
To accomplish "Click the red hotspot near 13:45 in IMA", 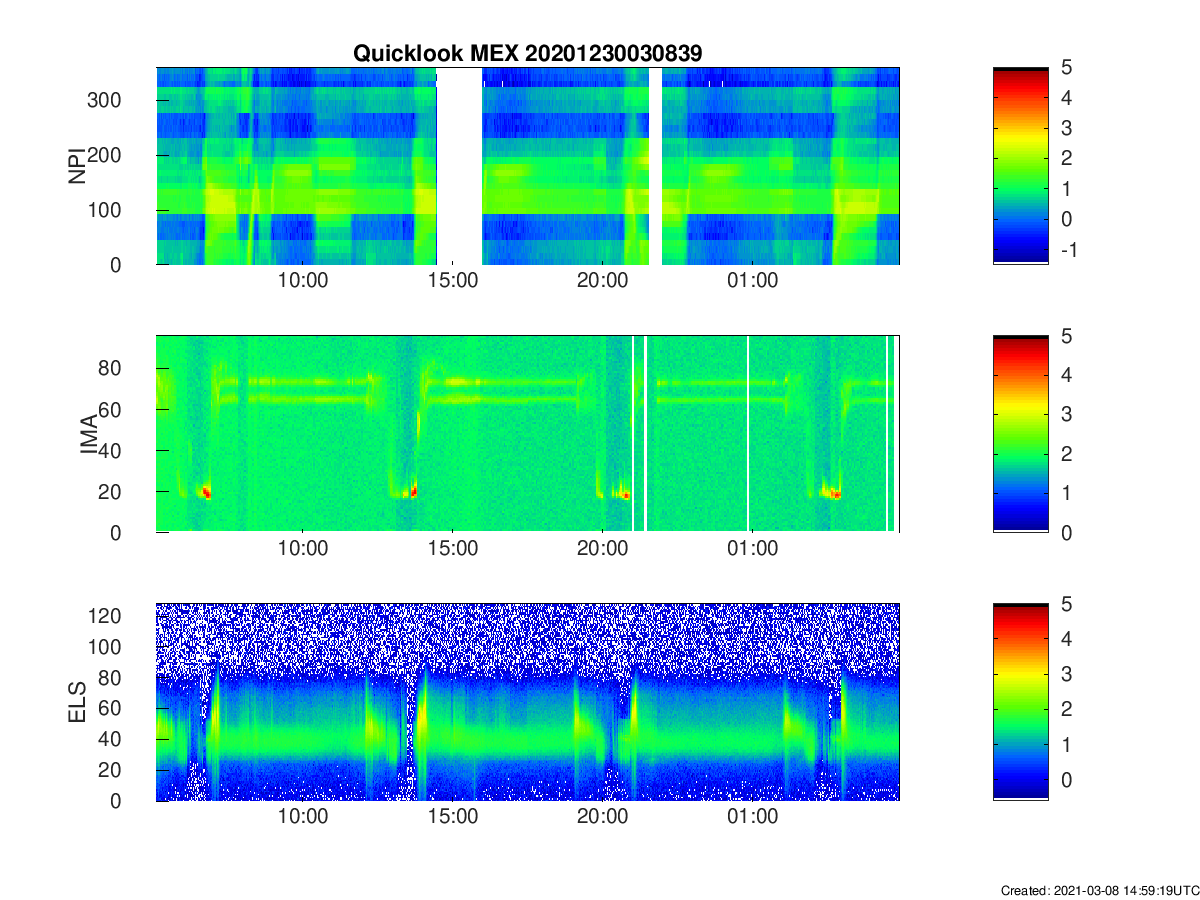I will click(413, 491).
